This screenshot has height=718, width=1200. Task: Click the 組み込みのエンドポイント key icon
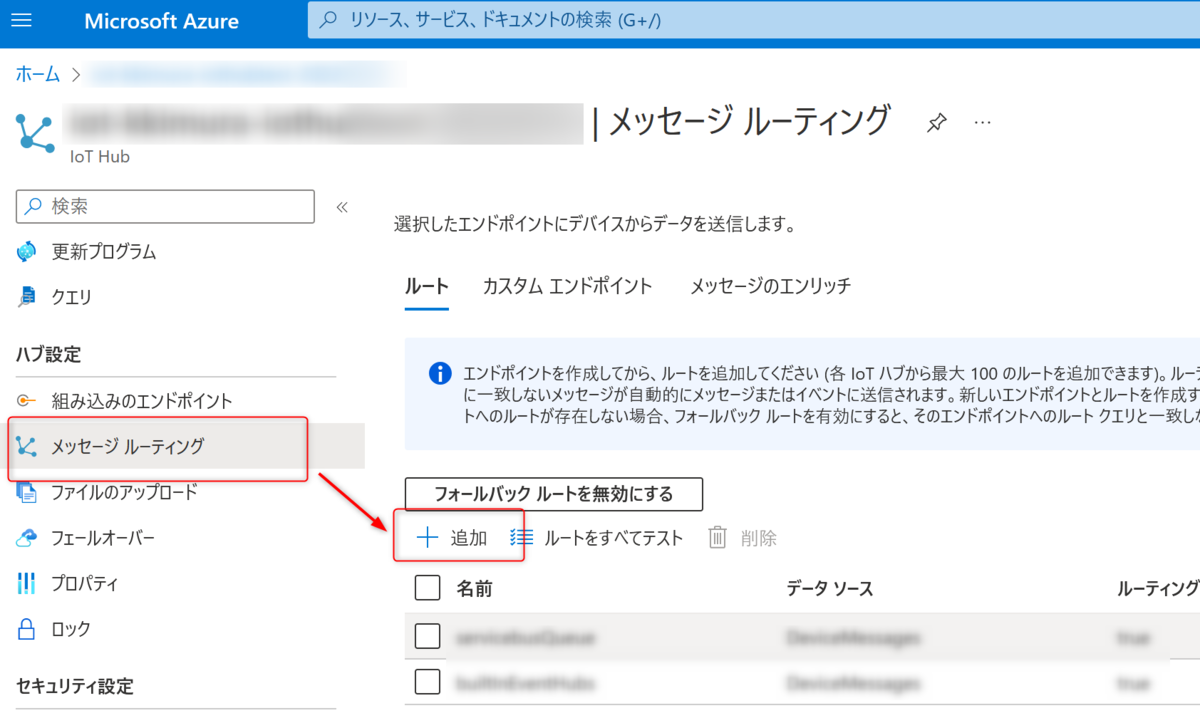(27, 401)
